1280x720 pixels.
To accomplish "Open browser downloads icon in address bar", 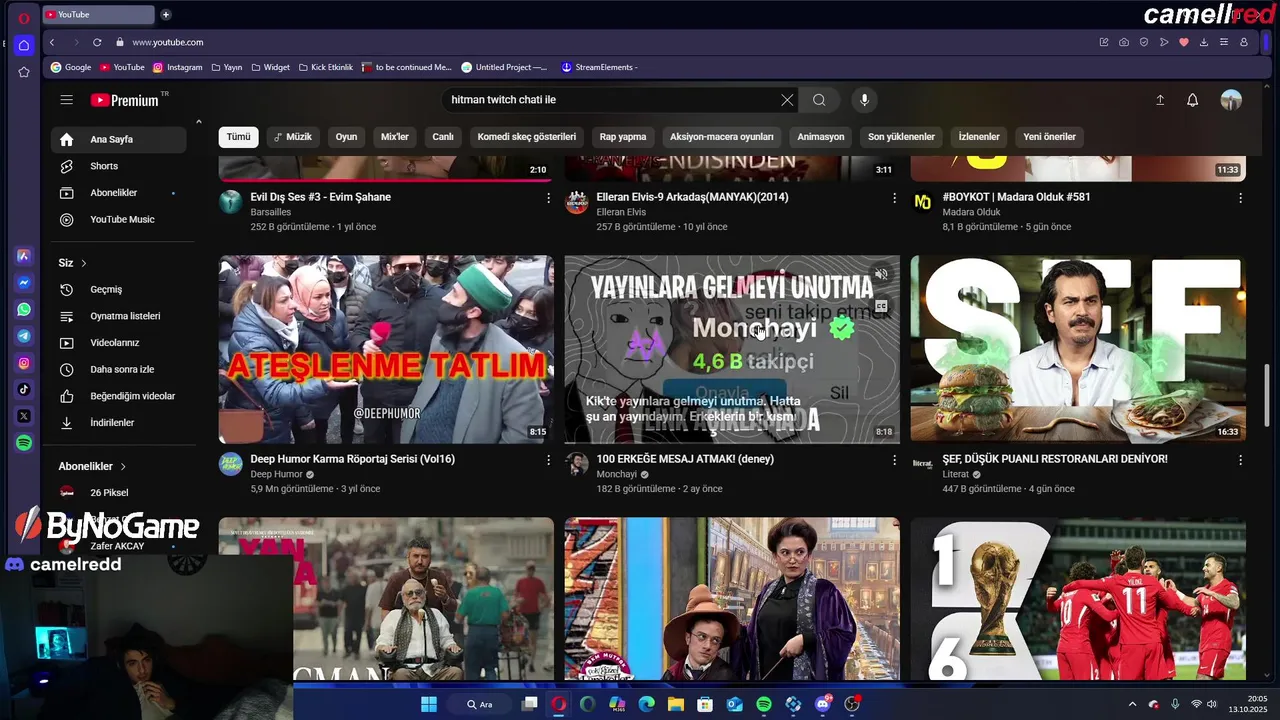I will coord(1204,42).
